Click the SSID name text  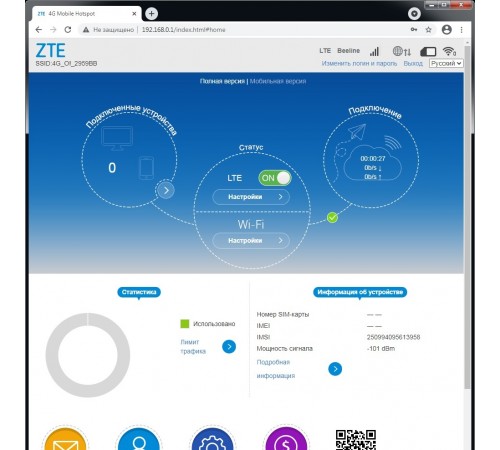pos(66,63)
